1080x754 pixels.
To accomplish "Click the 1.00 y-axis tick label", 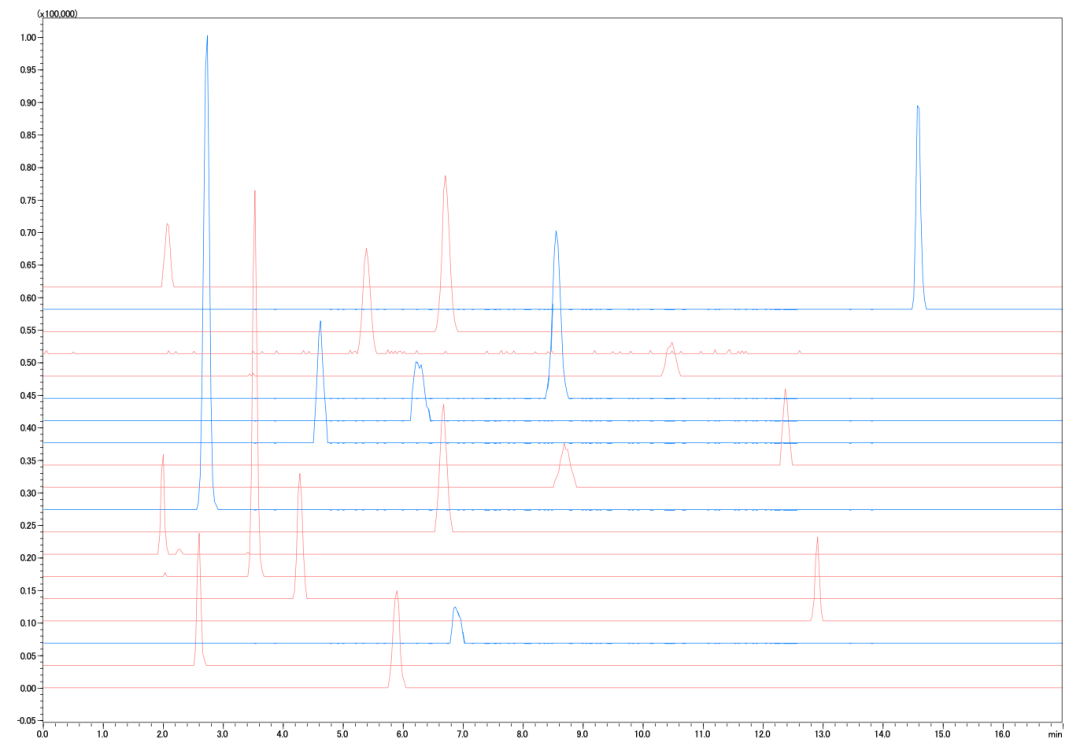I will point(24,37).
